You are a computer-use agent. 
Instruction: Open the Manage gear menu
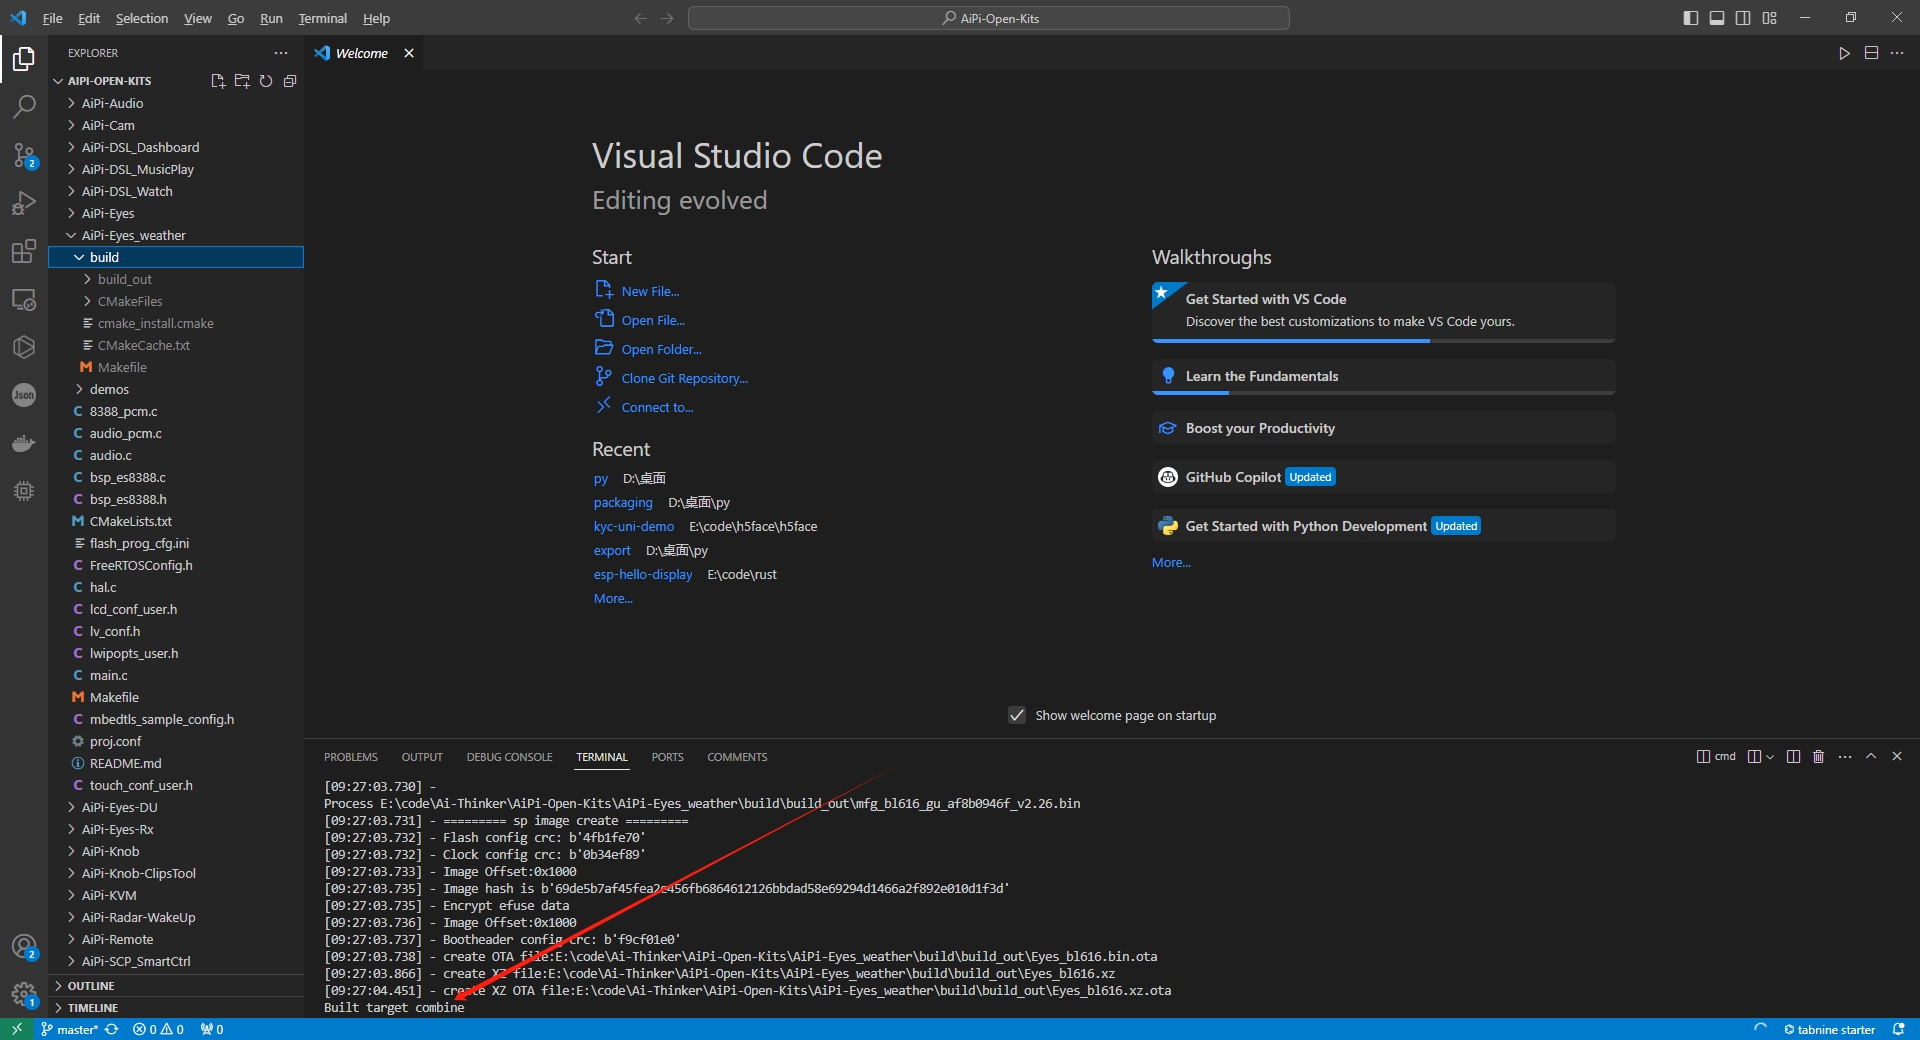click(x=24, y=995)
